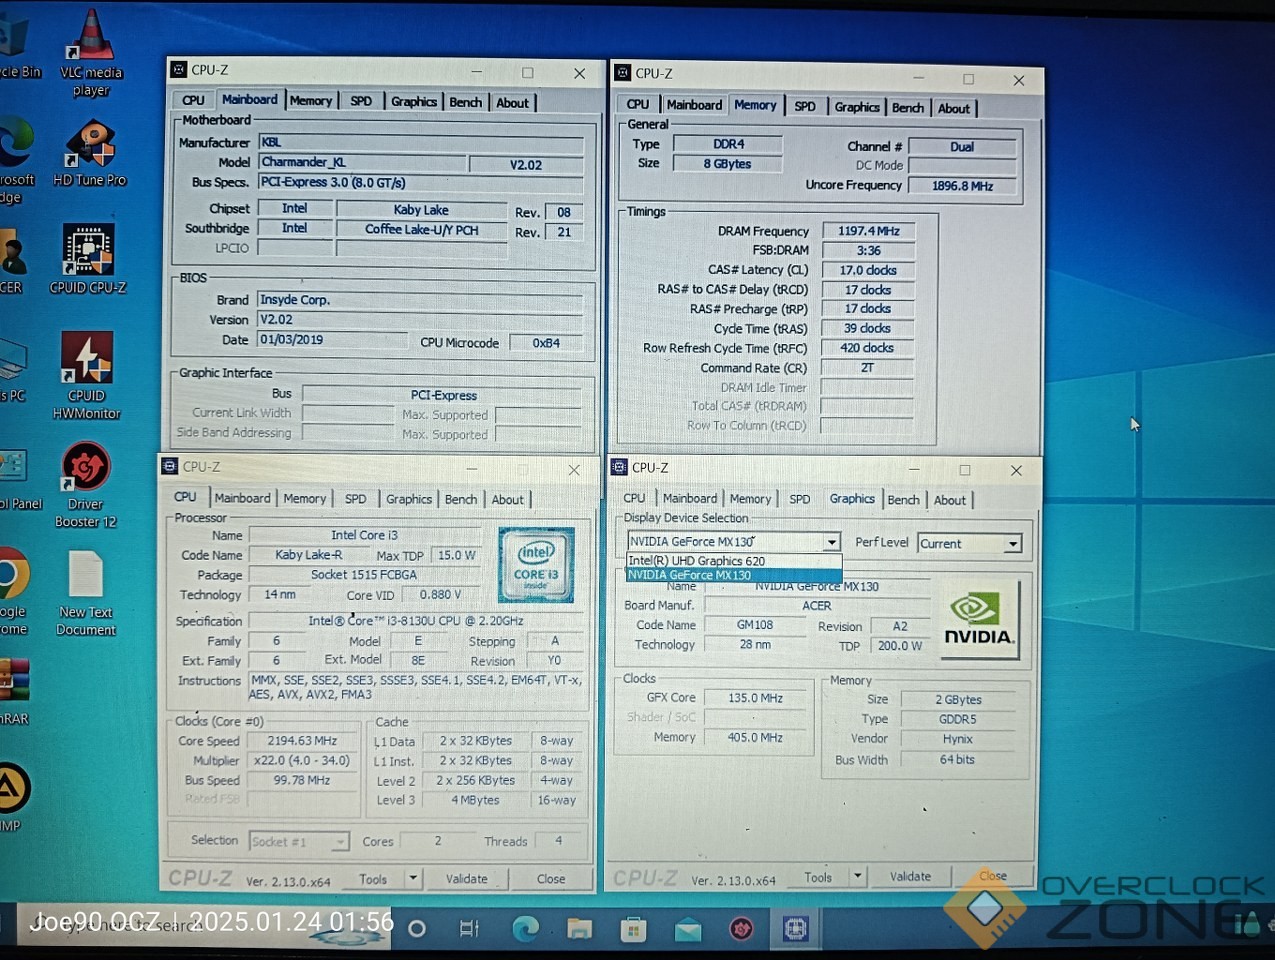Click the Code Name value "Kaby Lake-R"
Viewport: 1275px width, 960px height.
click(x=309, y=555)
